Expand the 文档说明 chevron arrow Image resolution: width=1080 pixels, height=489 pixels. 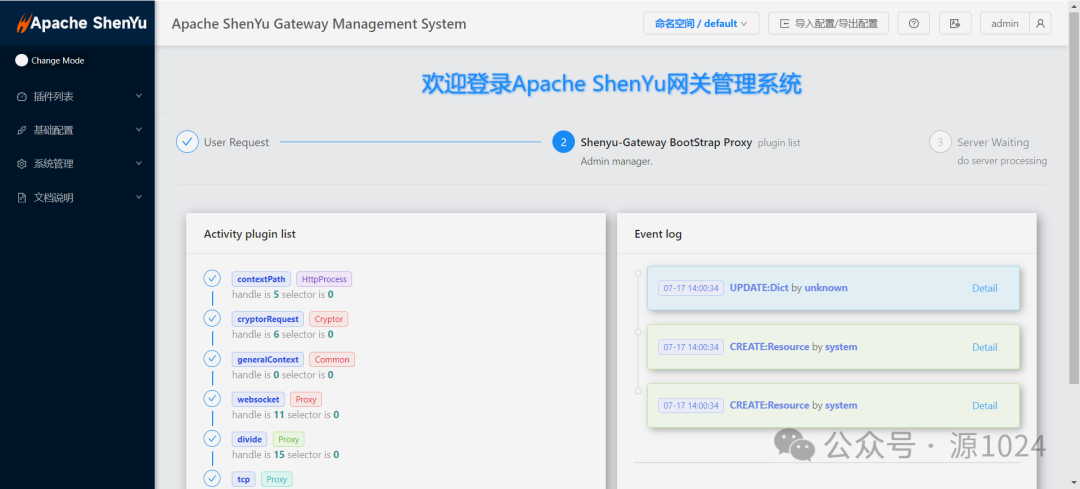point(138,197)
